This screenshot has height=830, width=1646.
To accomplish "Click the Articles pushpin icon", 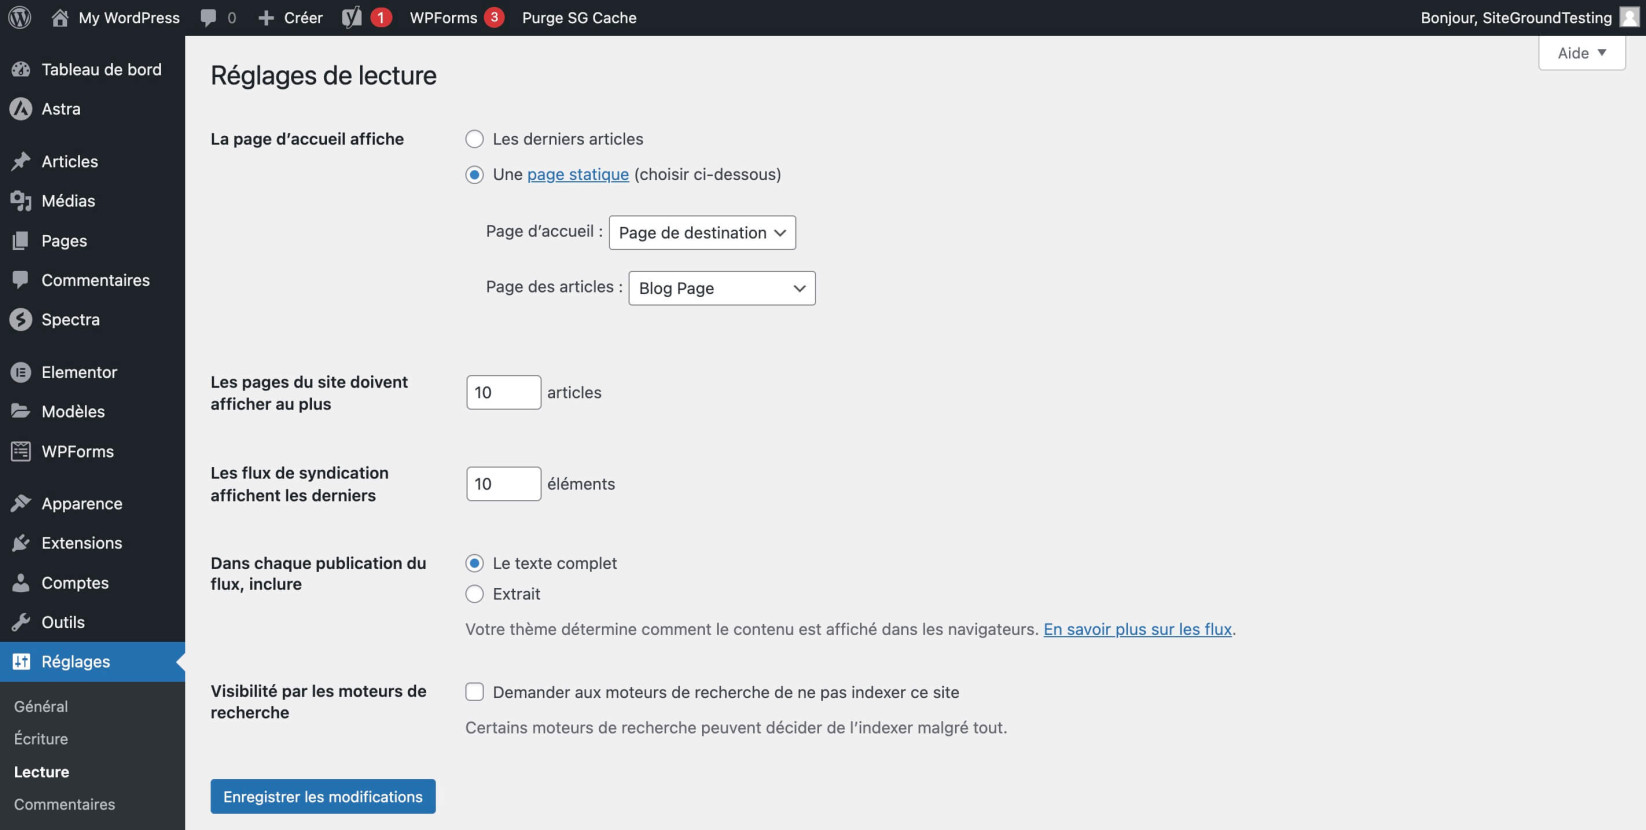I will 20,162.
